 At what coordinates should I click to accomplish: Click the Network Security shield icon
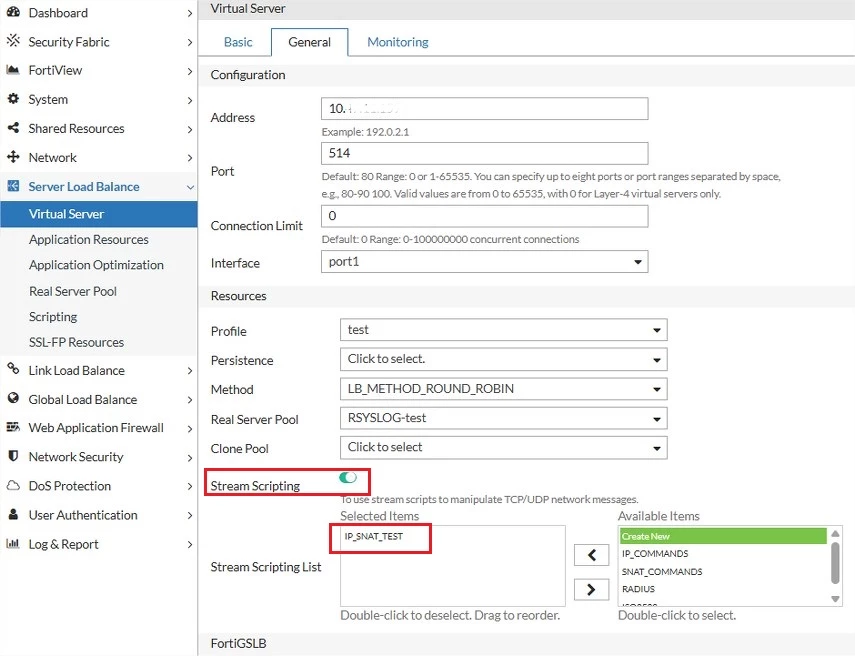pos(13,456)
